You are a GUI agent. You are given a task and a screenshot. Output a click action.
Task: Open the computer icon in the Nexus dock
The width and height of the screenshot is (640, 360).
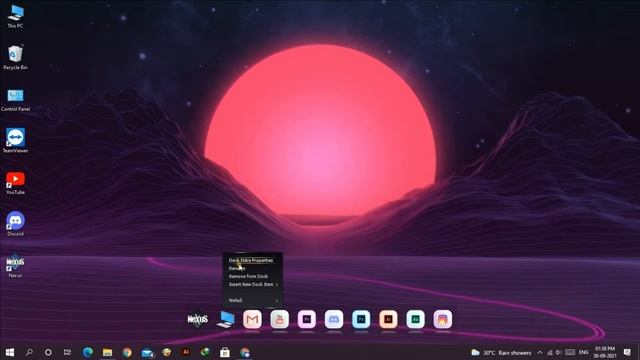226,319
